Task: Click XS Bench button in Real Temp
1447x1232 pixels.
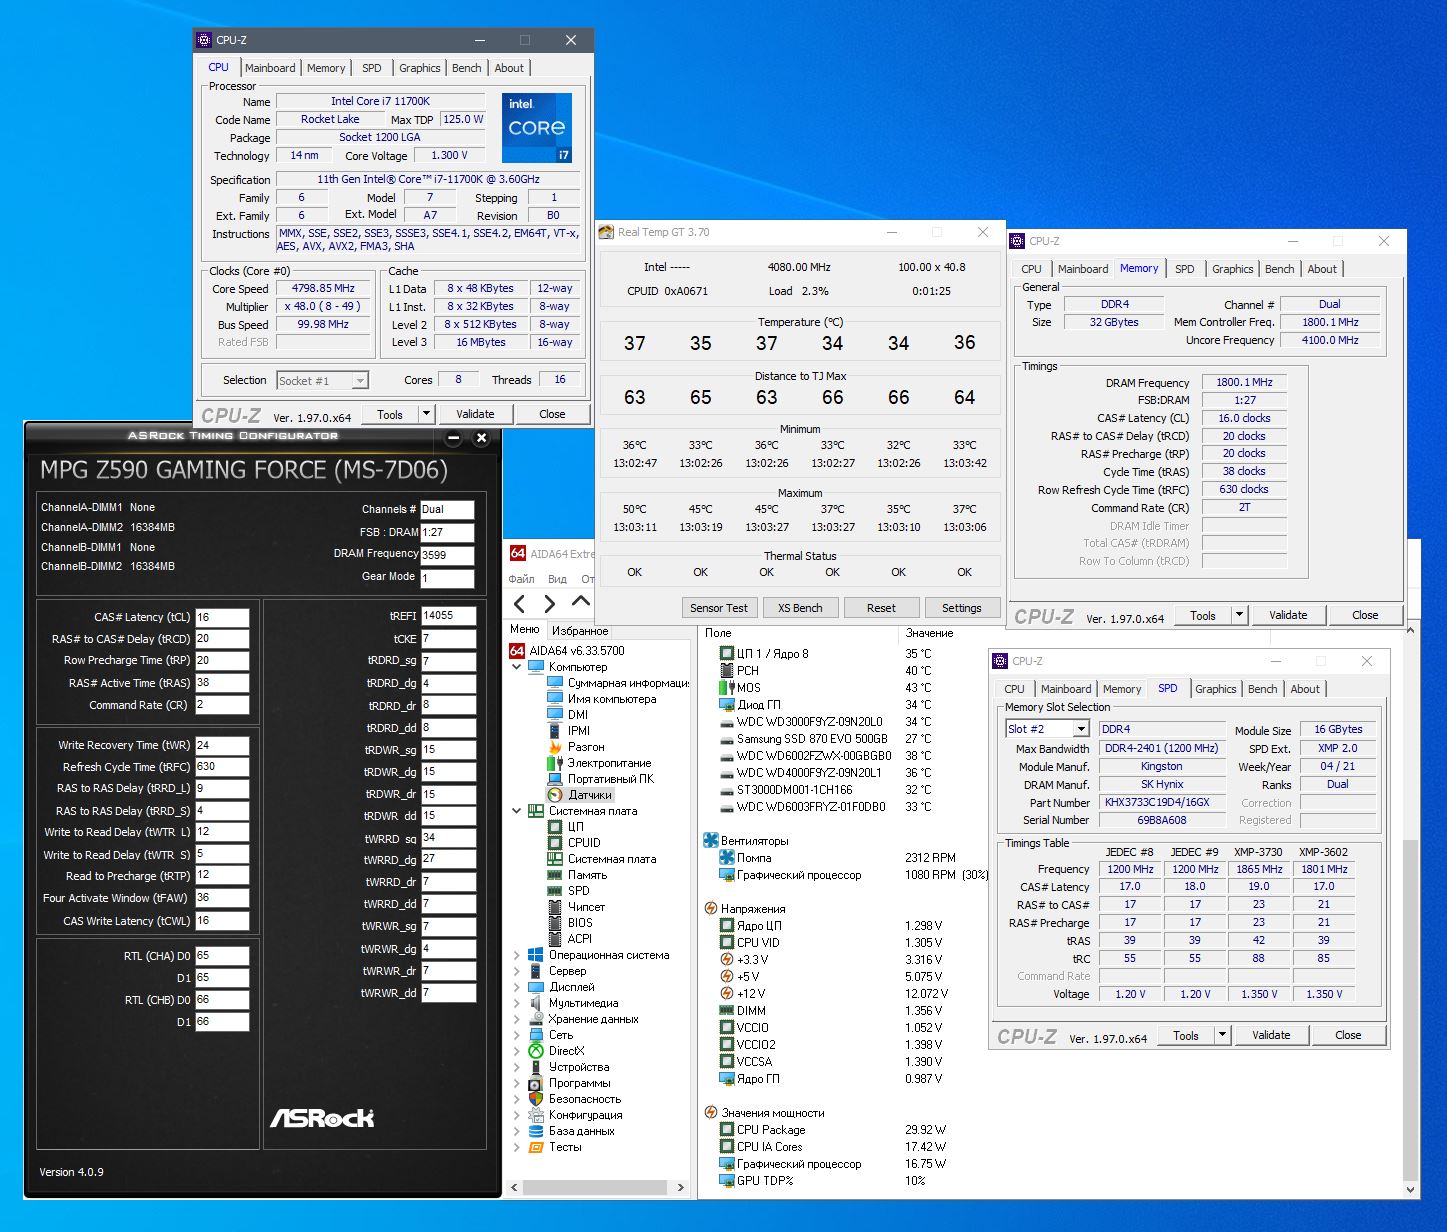Action: pos(800,608)
